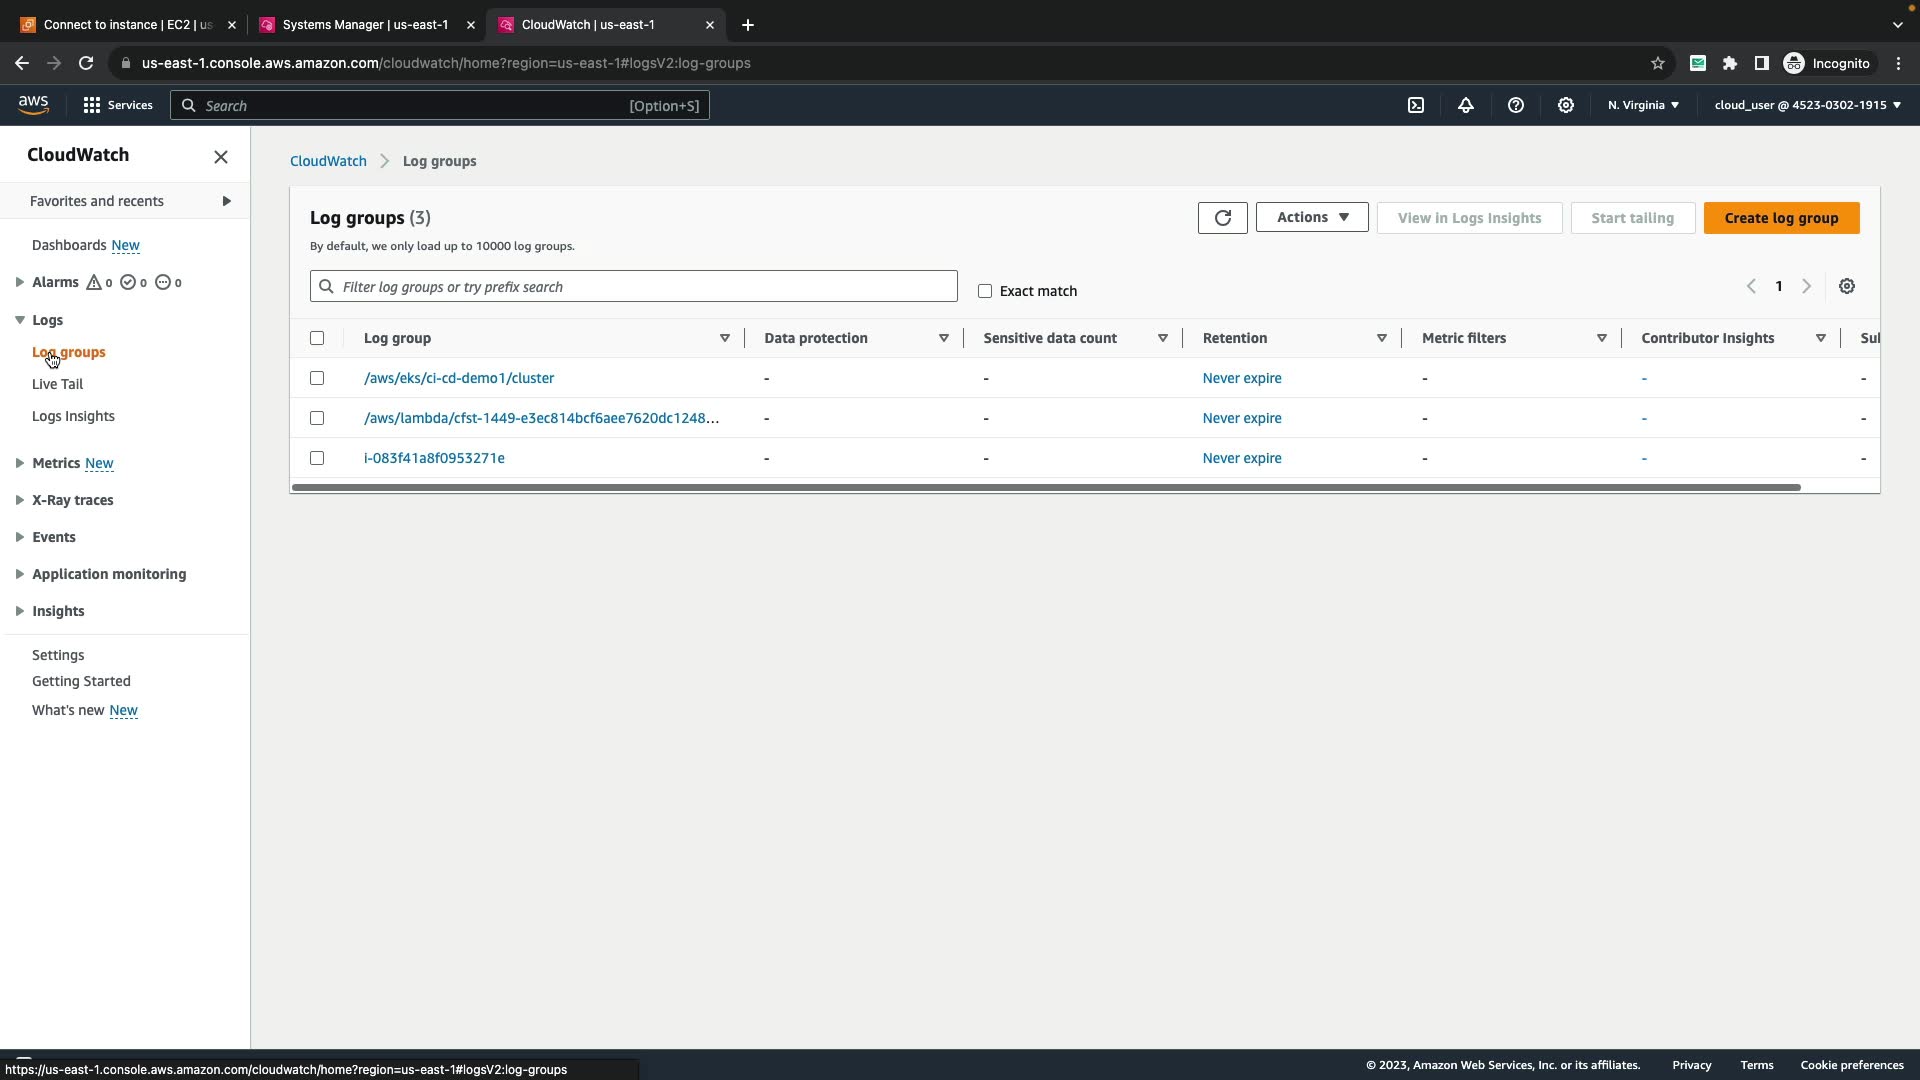1920x1080 pixels.
Task: Click the filter log groups search field
Action: point(633,287)
